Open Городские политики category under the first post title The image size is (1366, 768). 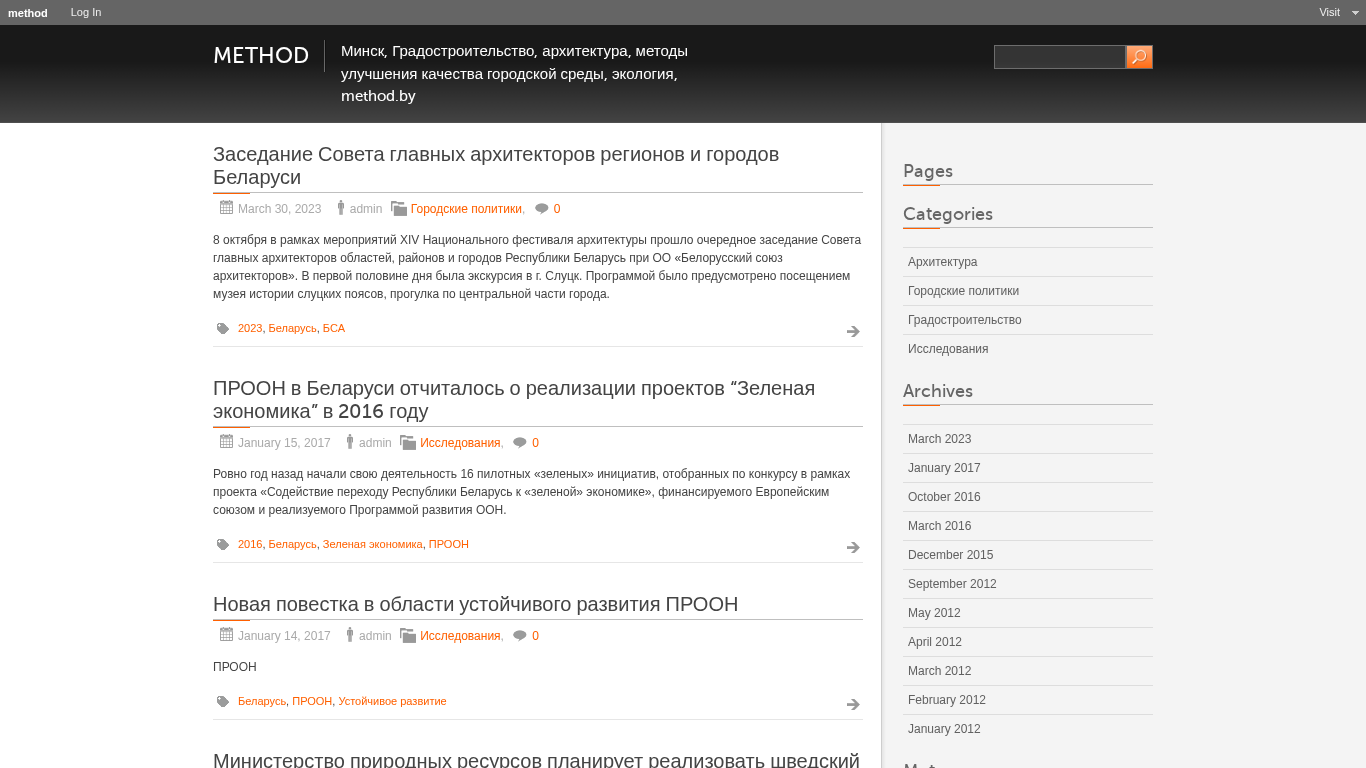coord(466,209)
